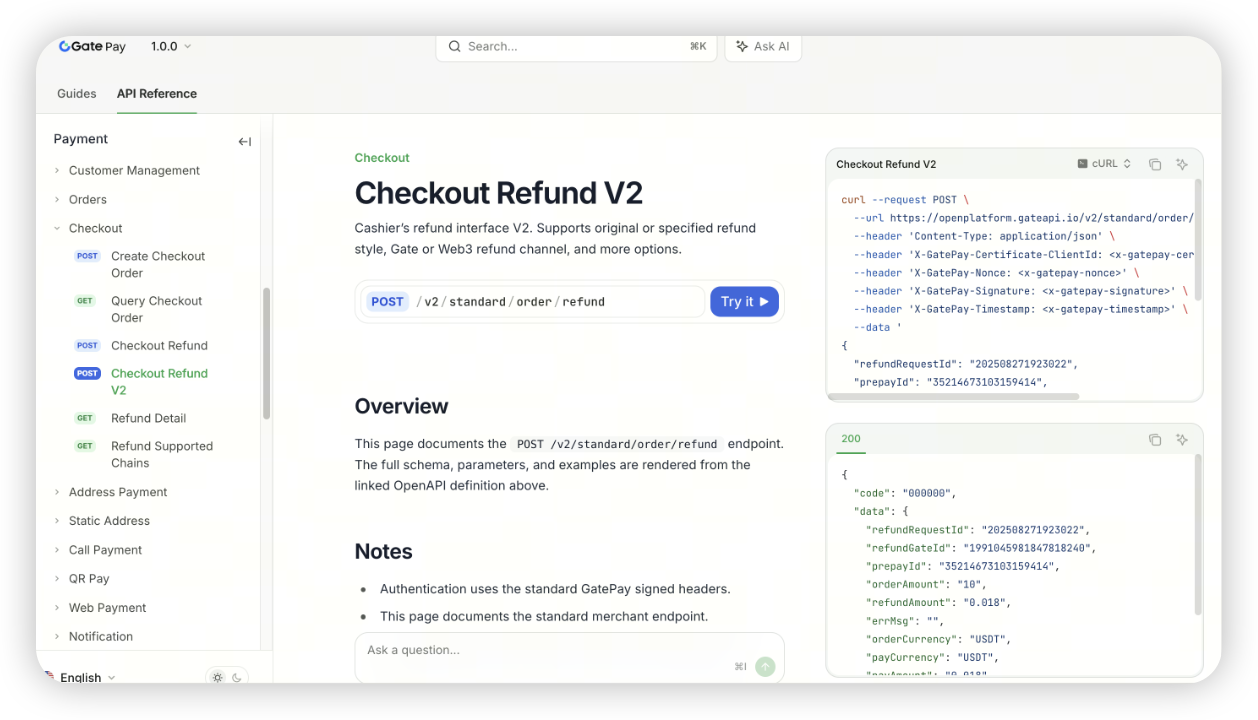Switch to light mode sun icon
The width and height of the screenshot is (1258, 720).
(x=217, y=677)
